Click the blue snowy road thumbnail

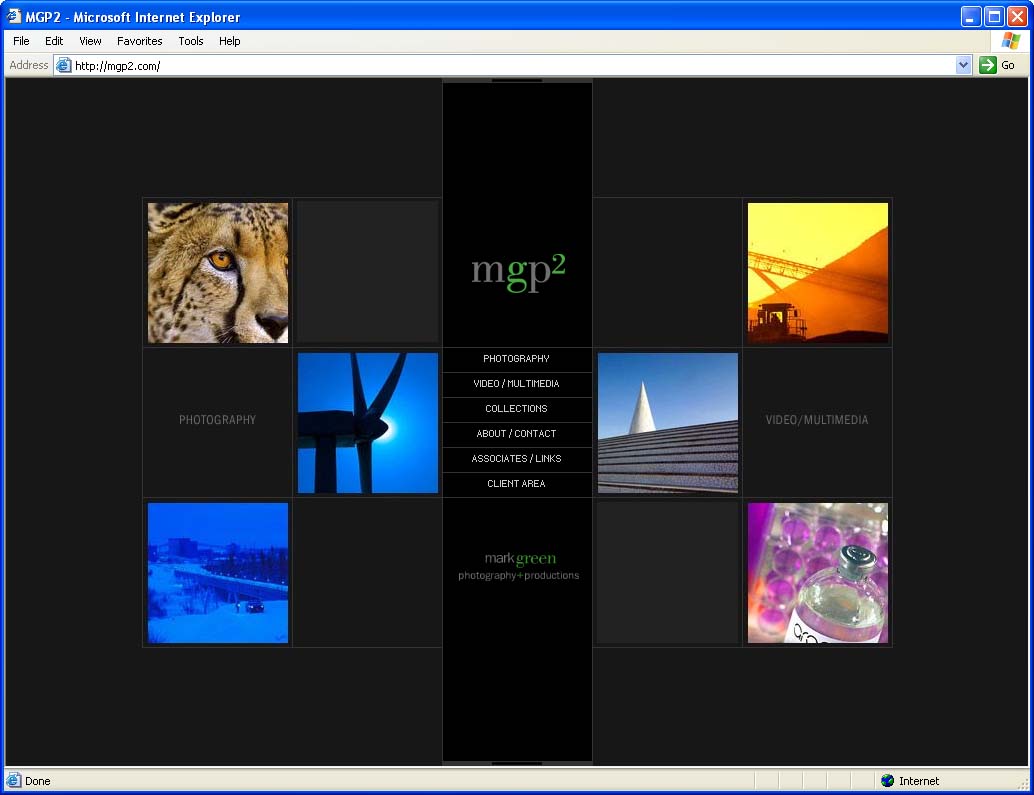(218, 573)
